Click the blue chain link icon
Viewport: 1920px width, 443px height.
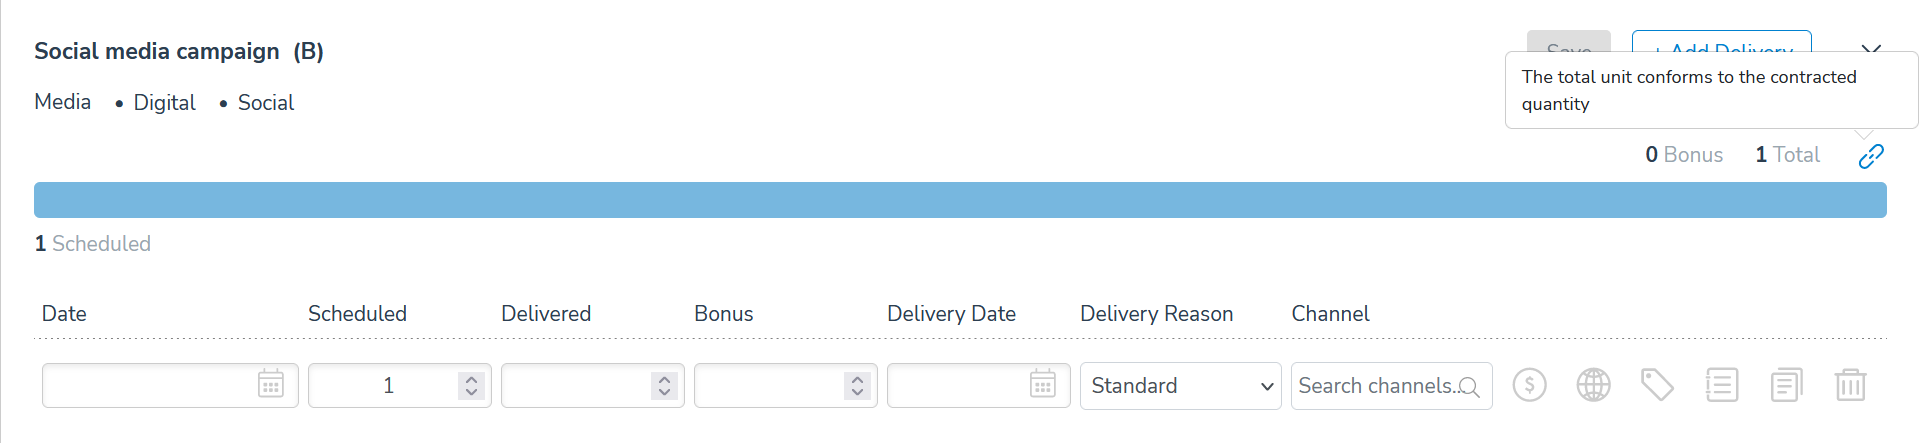click(1871, 156)
